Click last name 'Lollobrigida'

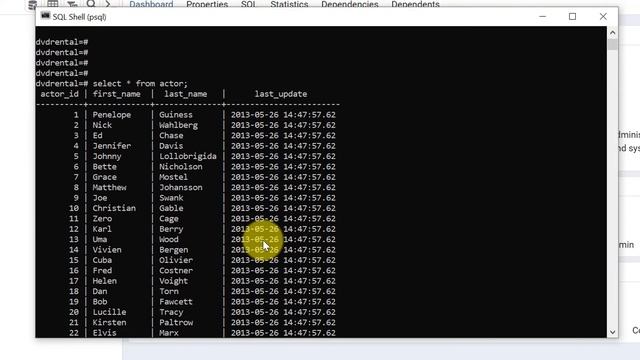pos(188,156)
